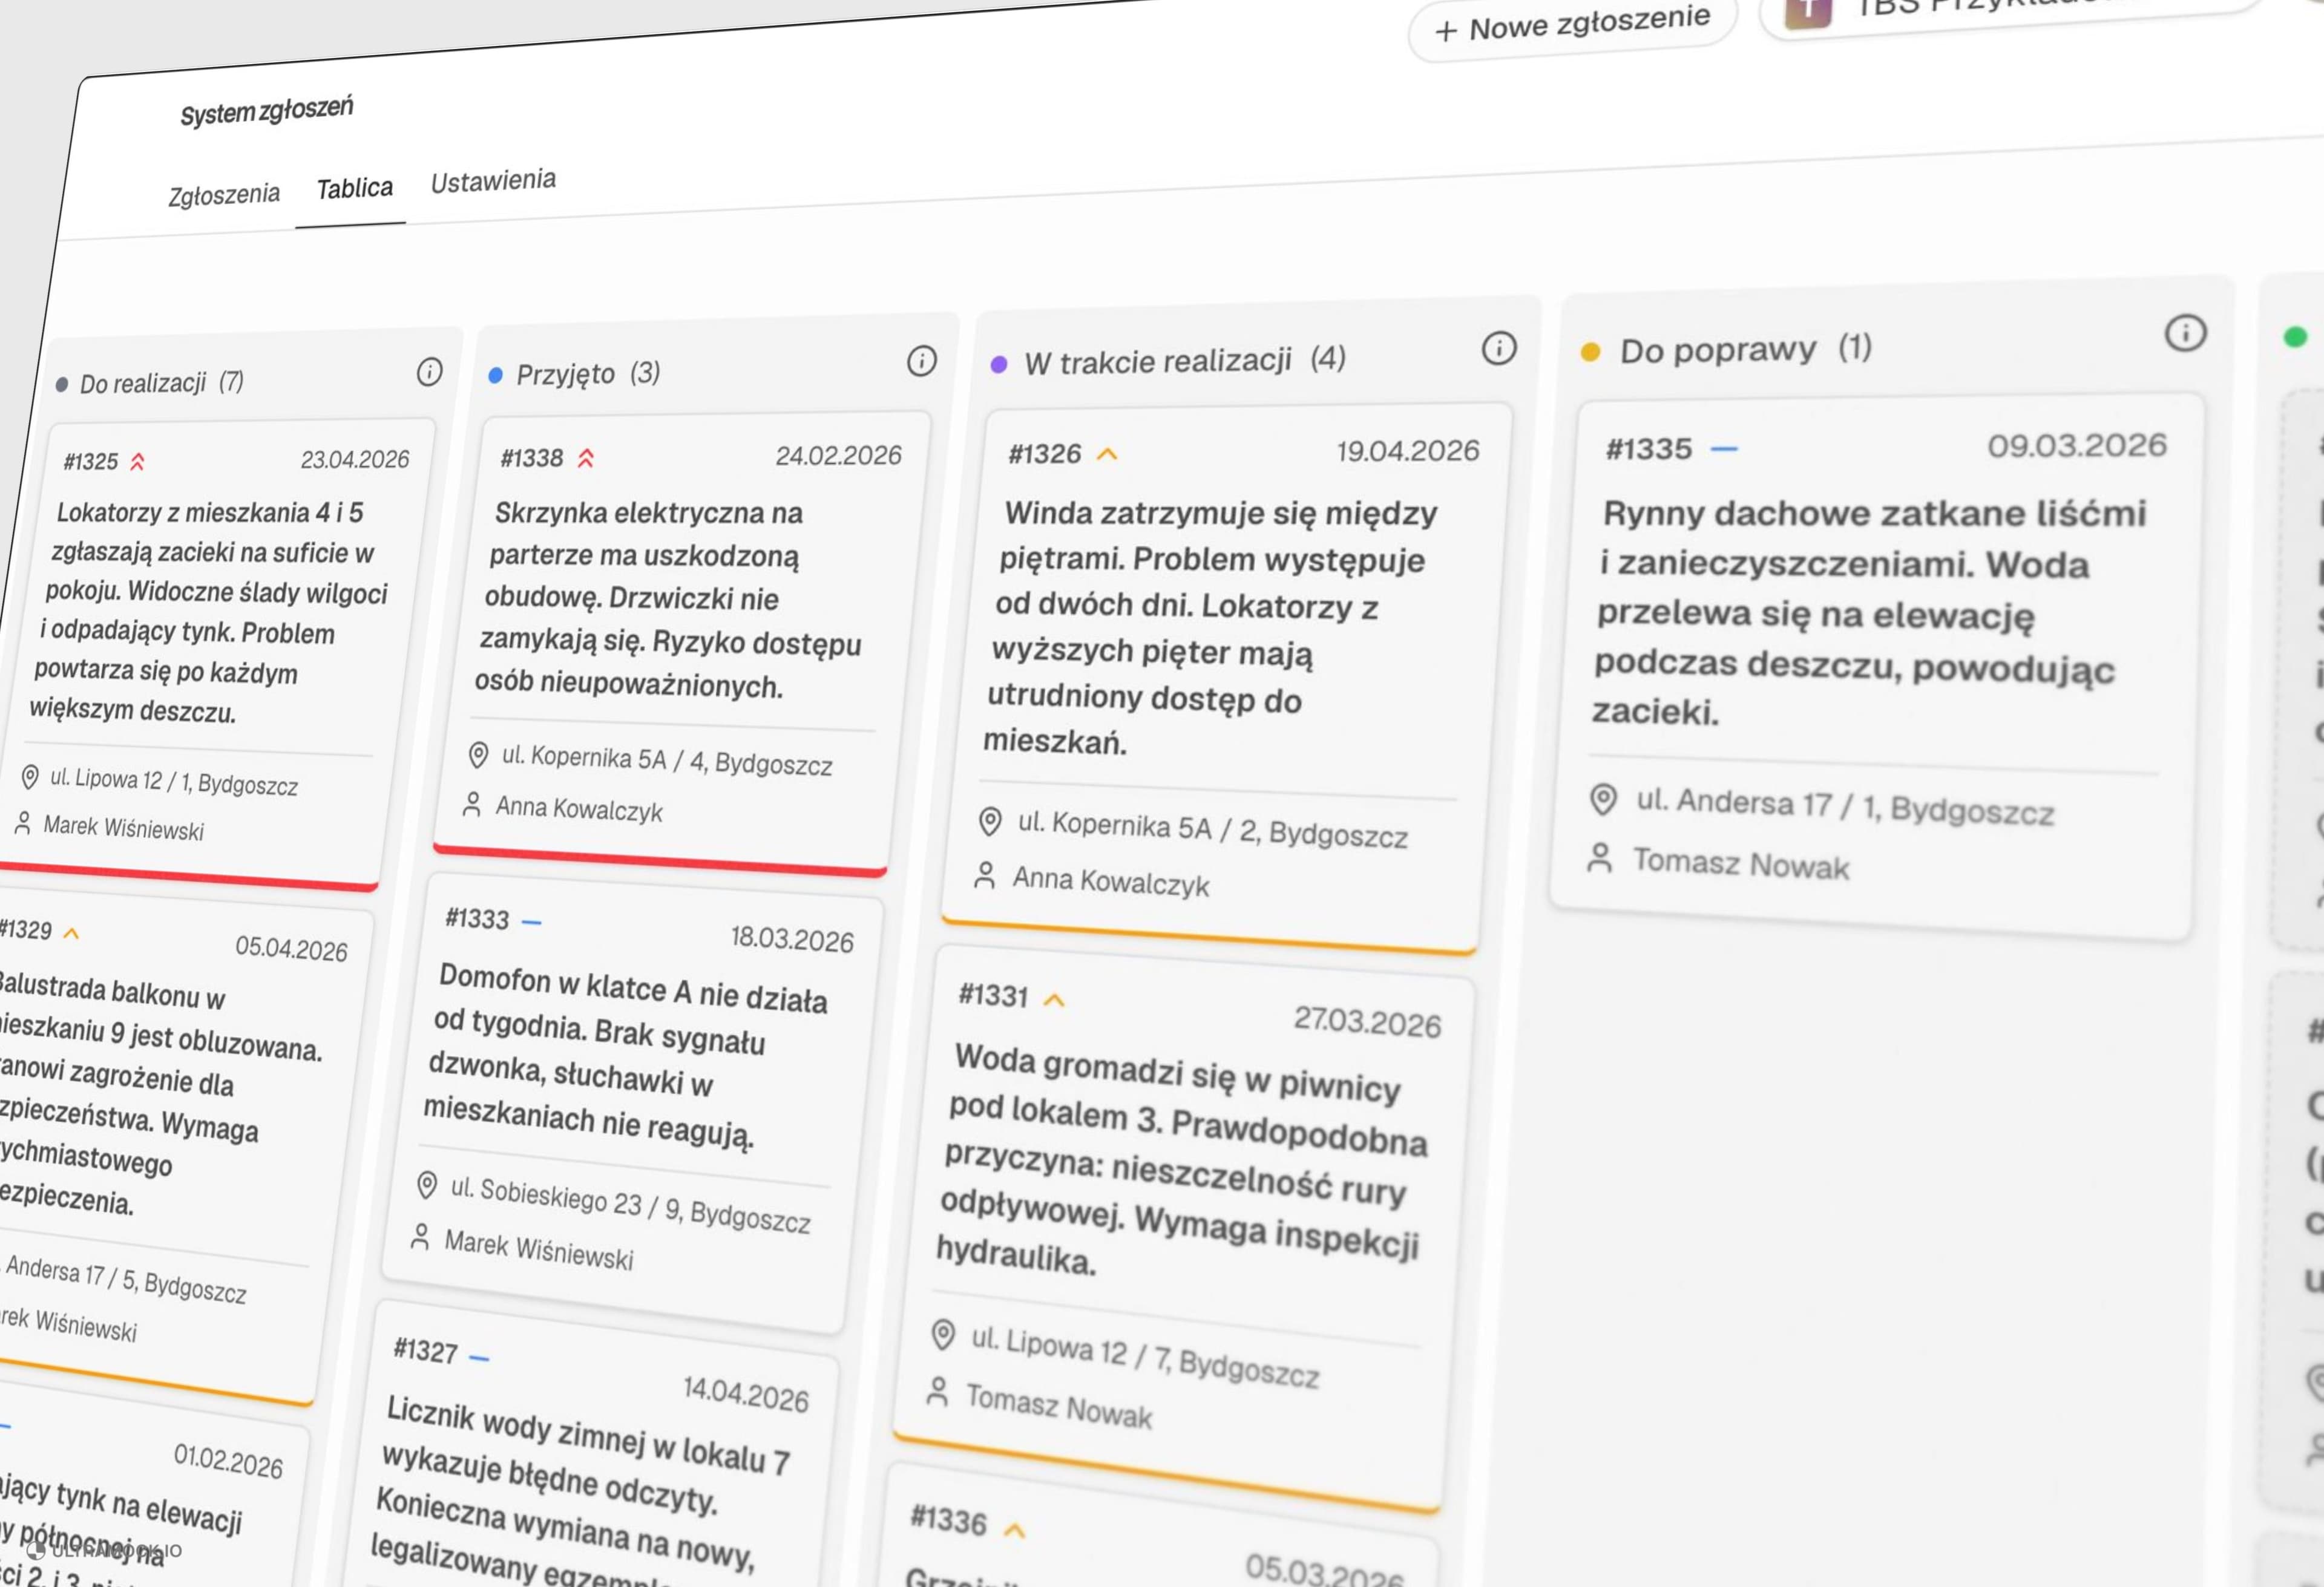Open info for the Przyjęto column
This screenshot has width=2324, height=1587.
click(x=921, y=360)
